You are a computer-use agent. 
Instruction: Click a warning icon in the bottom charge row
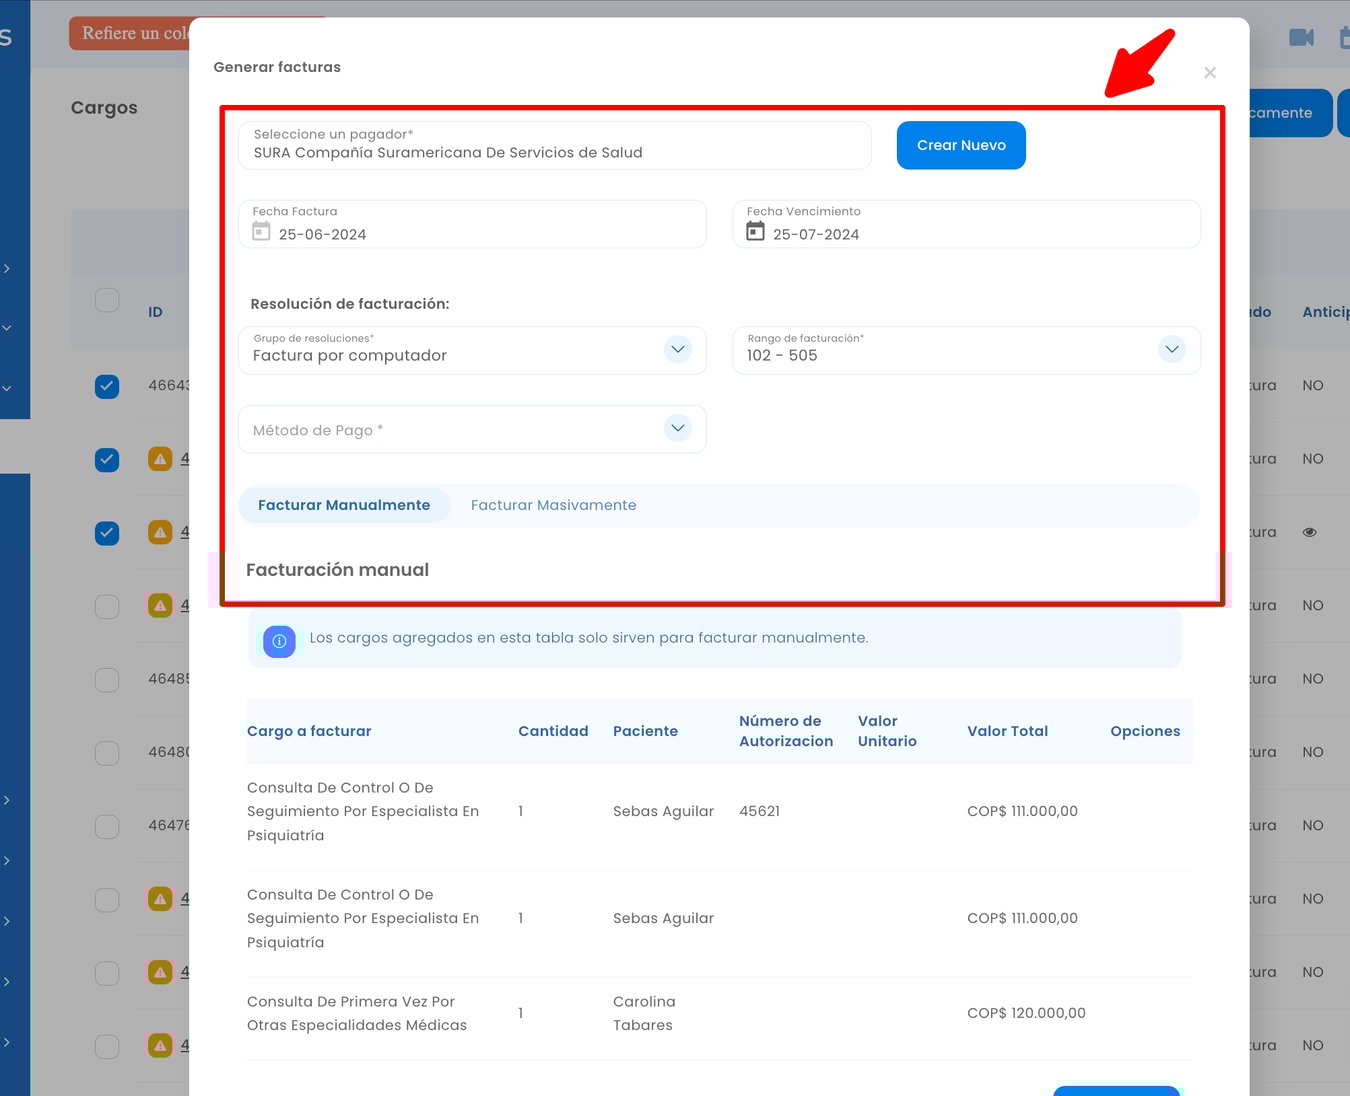tap(160, 1044)
